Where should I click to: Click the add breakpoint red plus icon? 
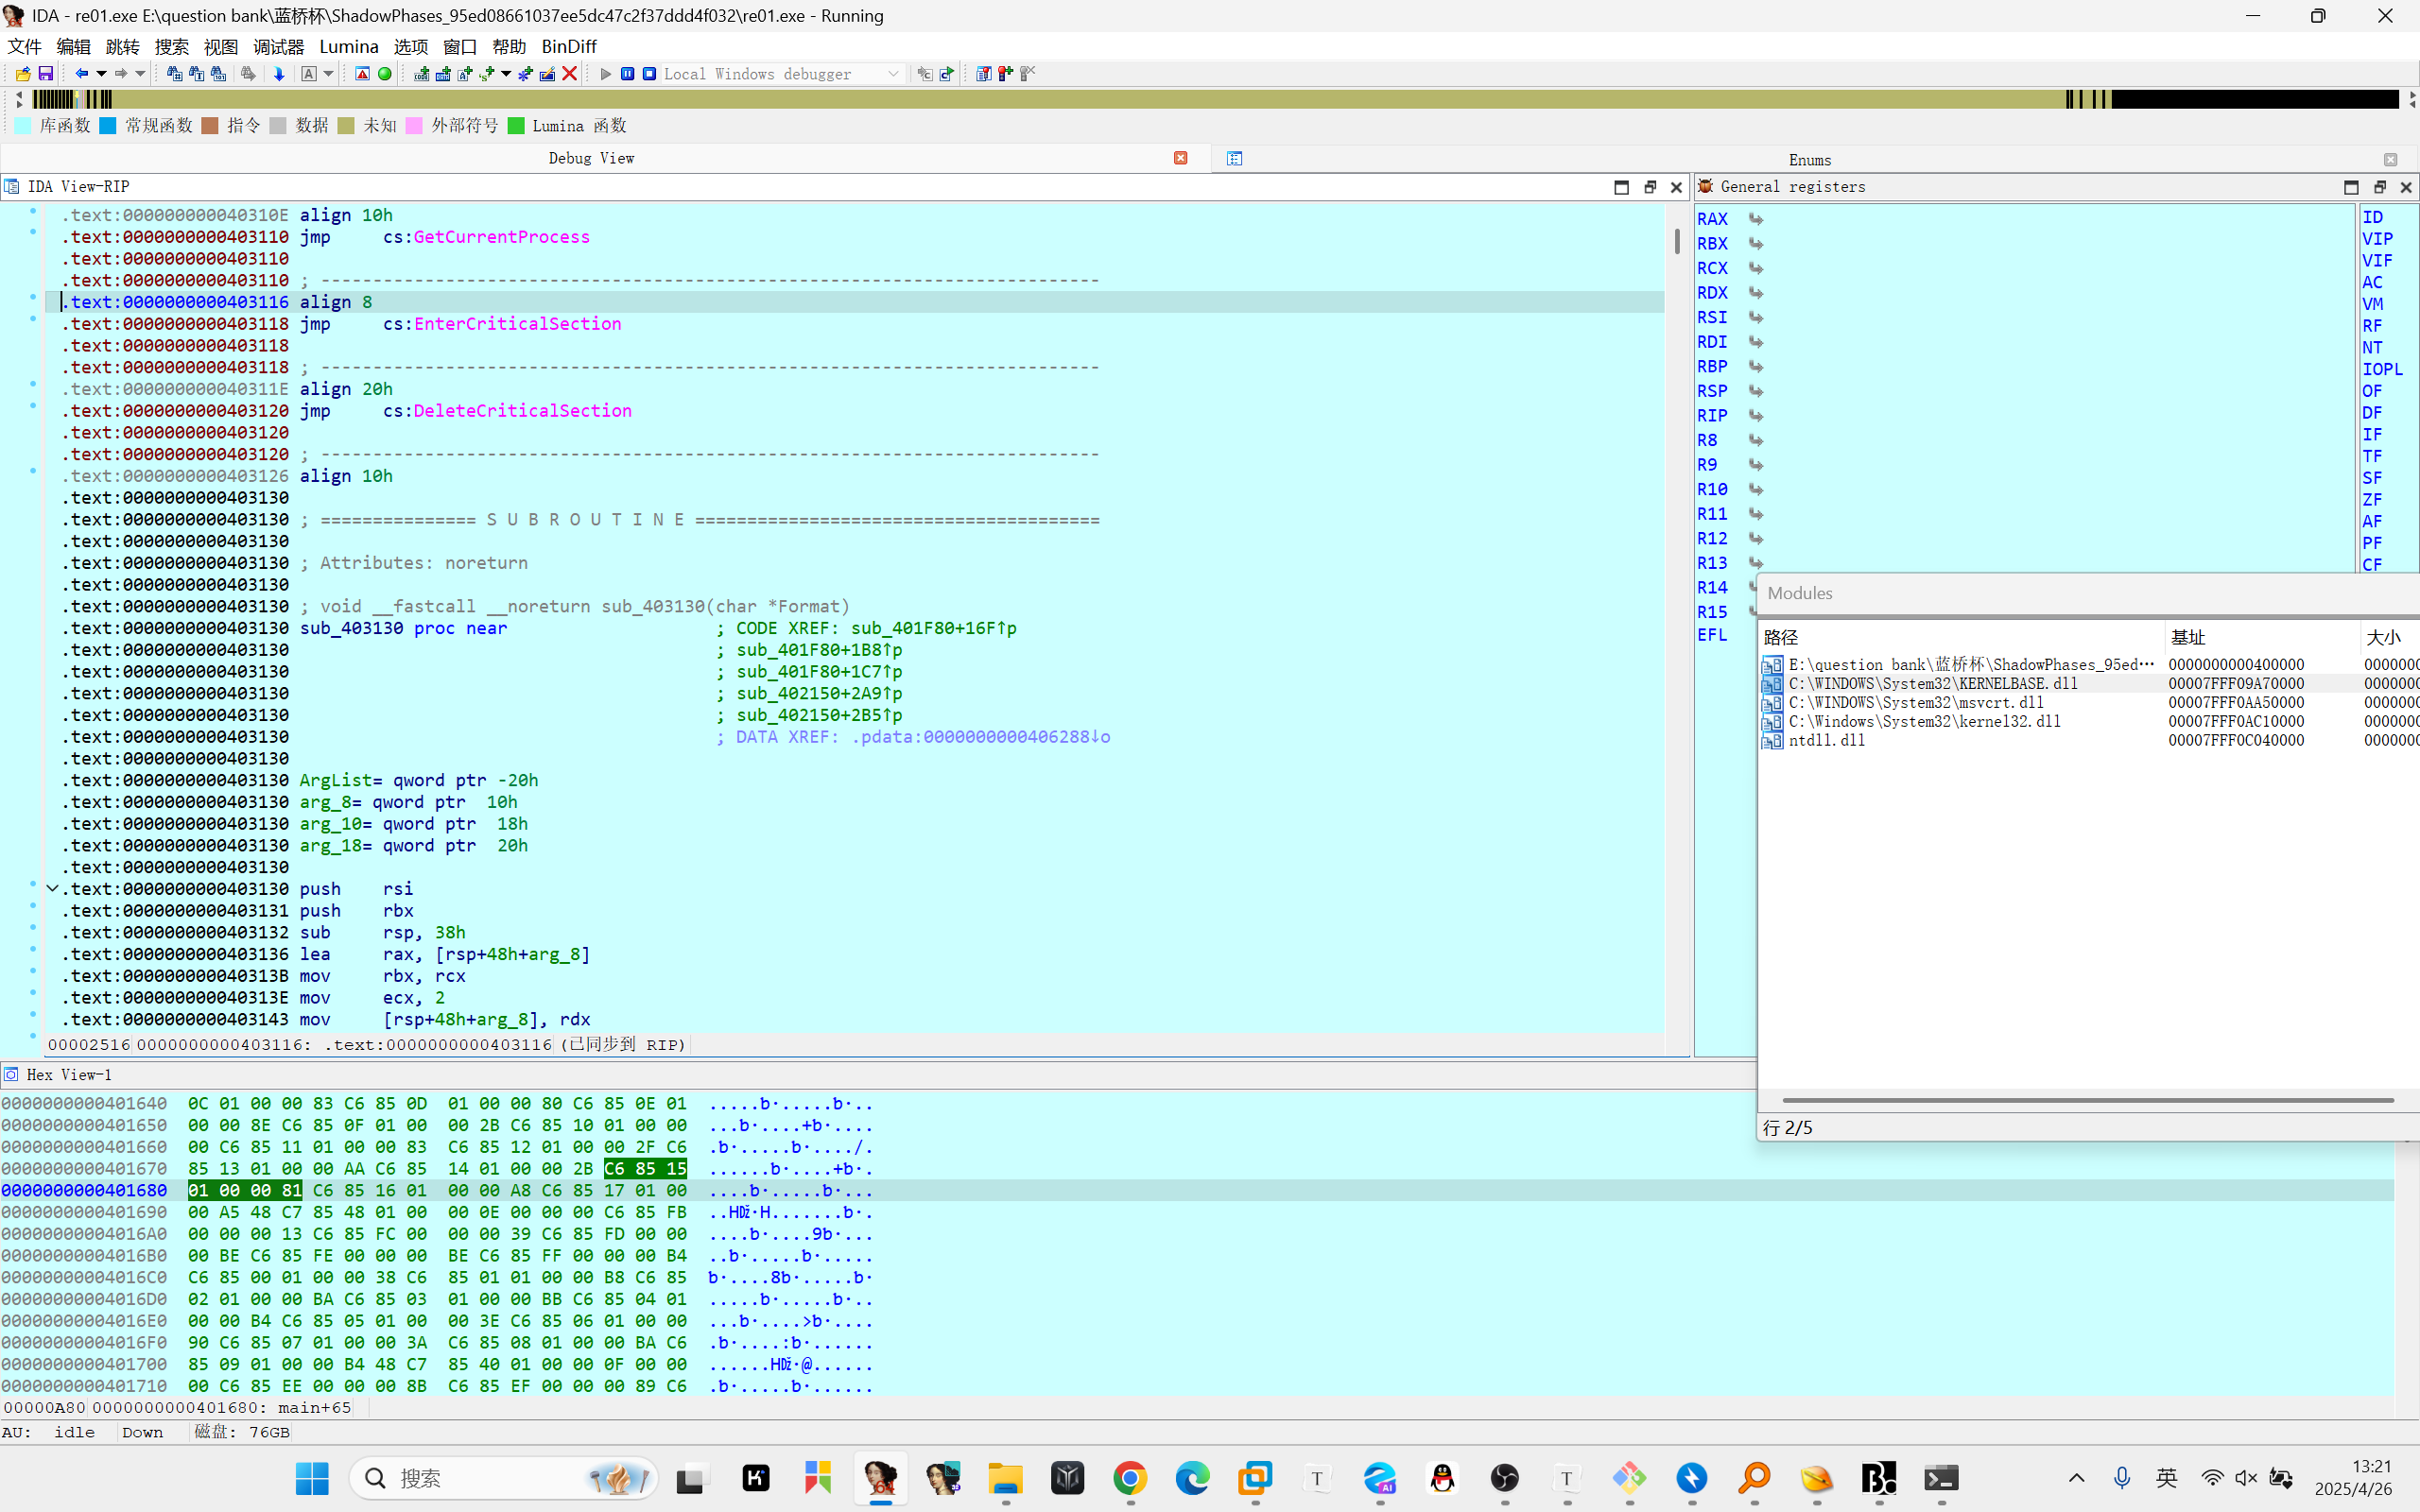[1005, 74]
